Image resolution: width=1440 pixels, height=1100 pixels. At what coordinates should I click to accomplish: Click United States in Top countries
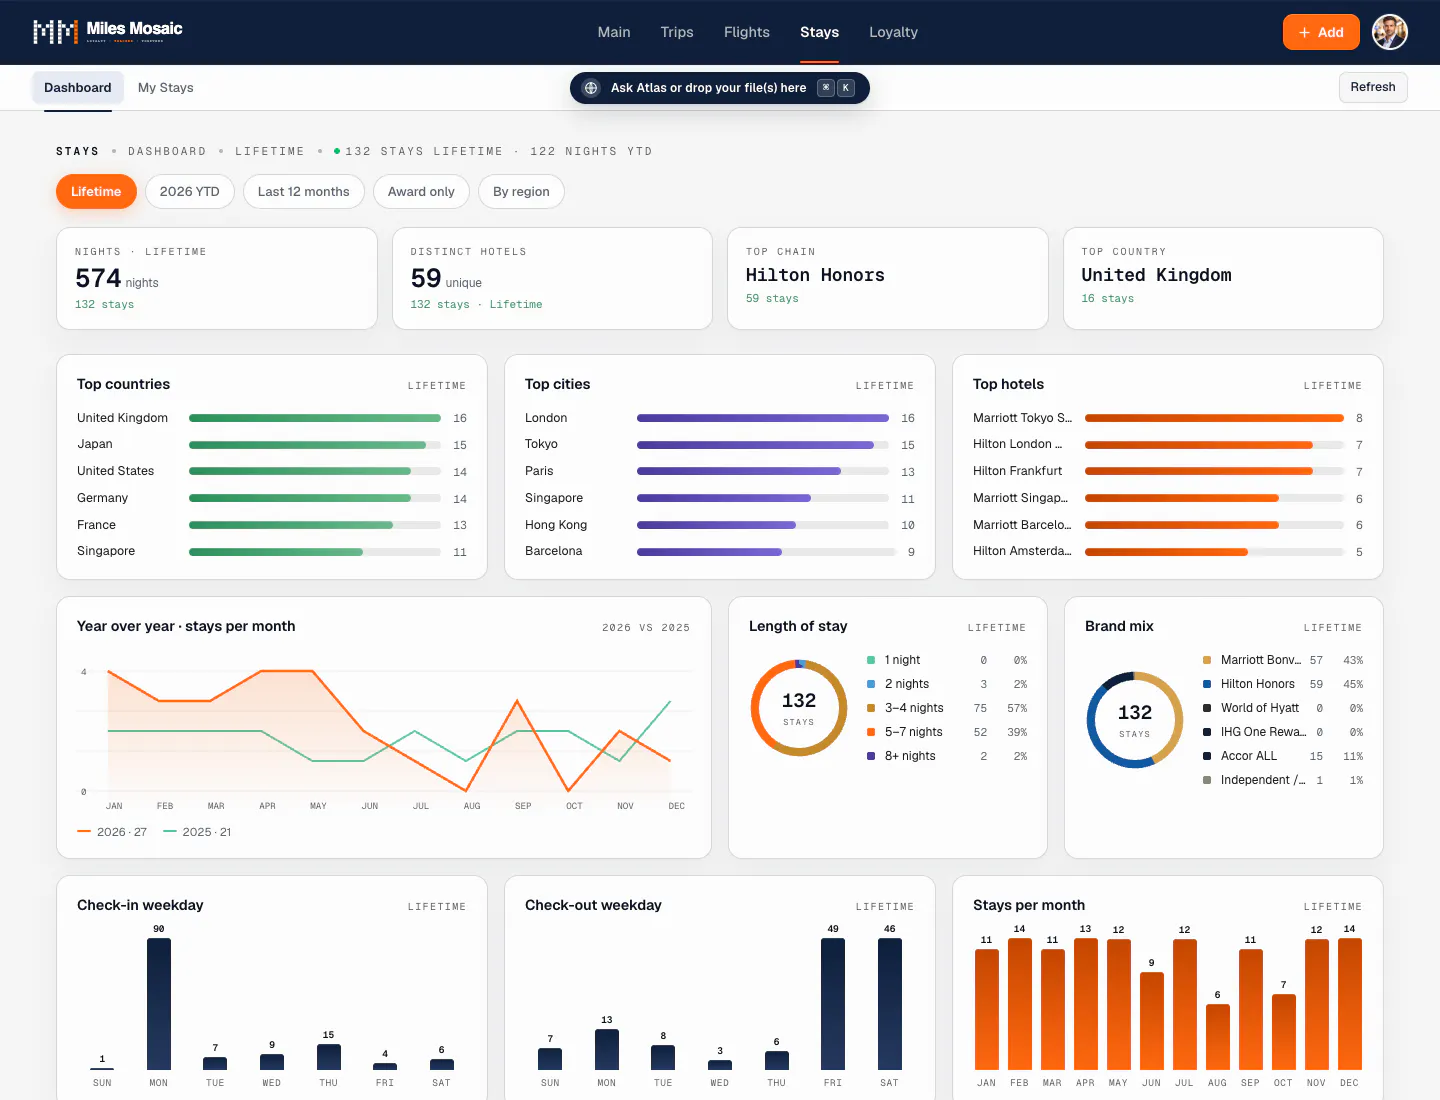point(272,471)
